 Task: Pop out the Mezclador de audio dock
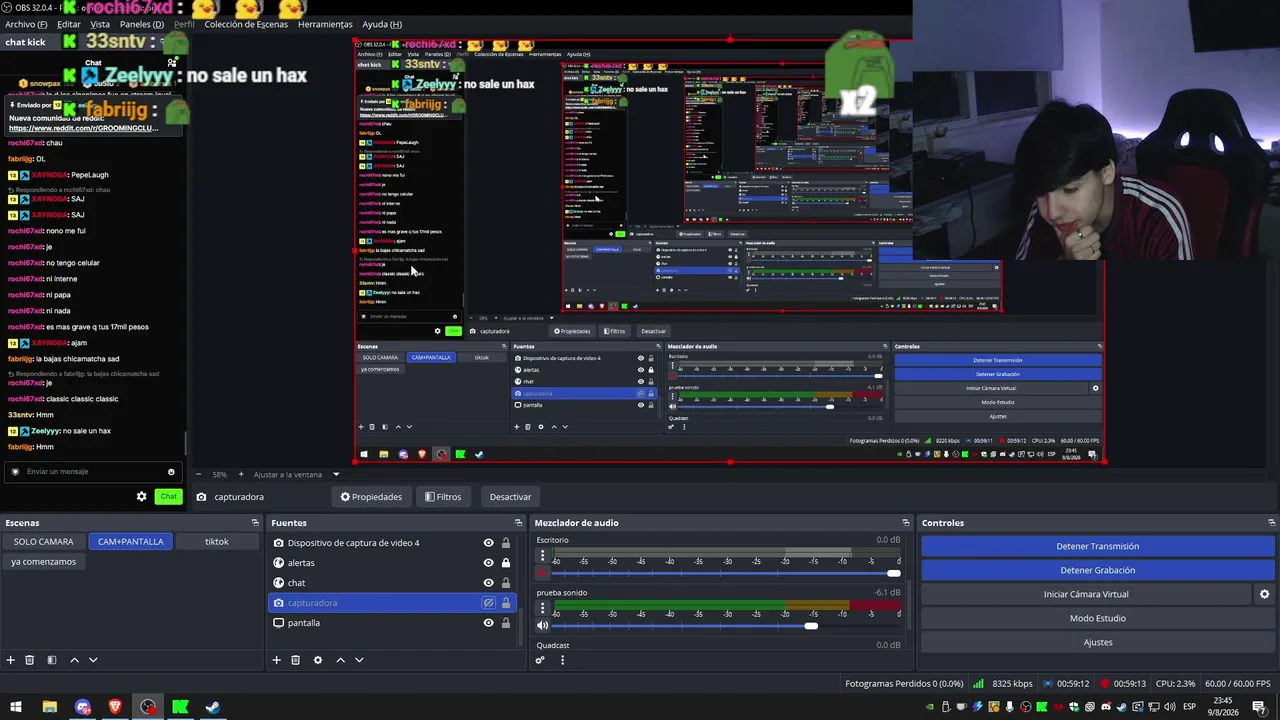pos(906,523)
